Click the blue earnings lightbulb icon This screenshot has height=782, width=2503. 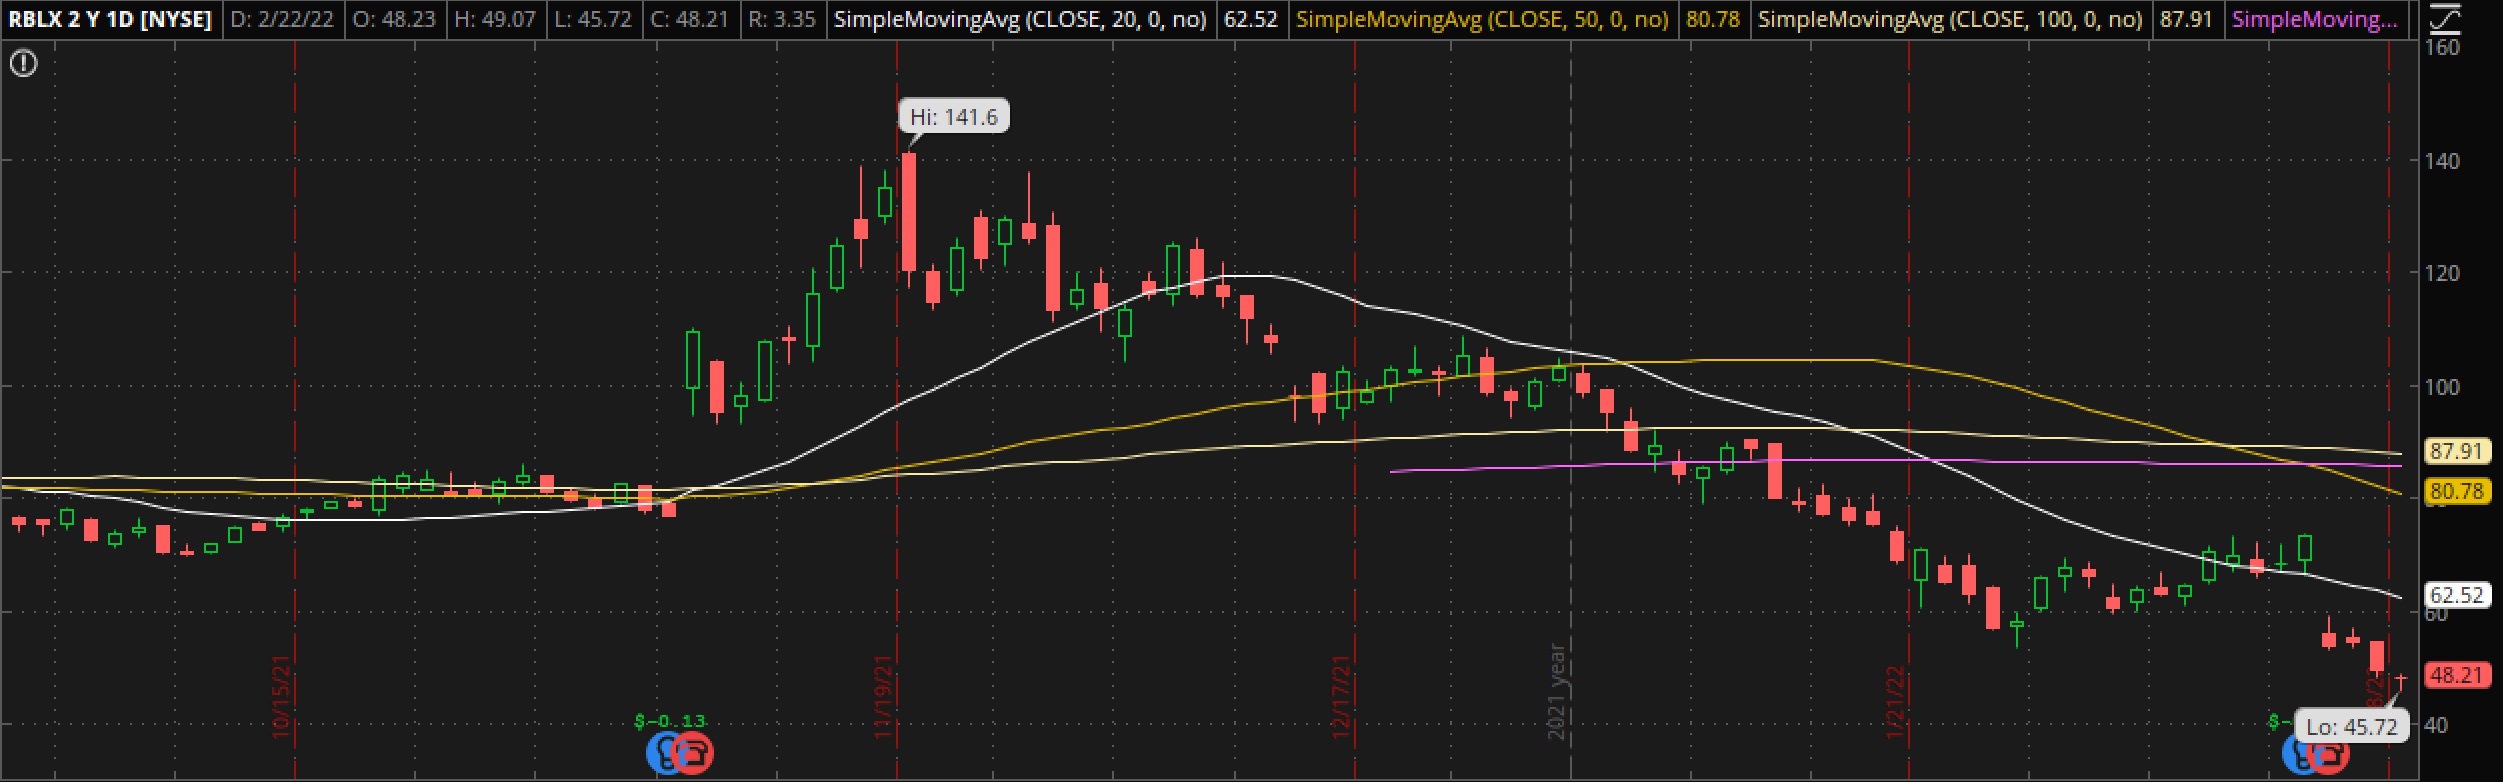tap(664, 753)
